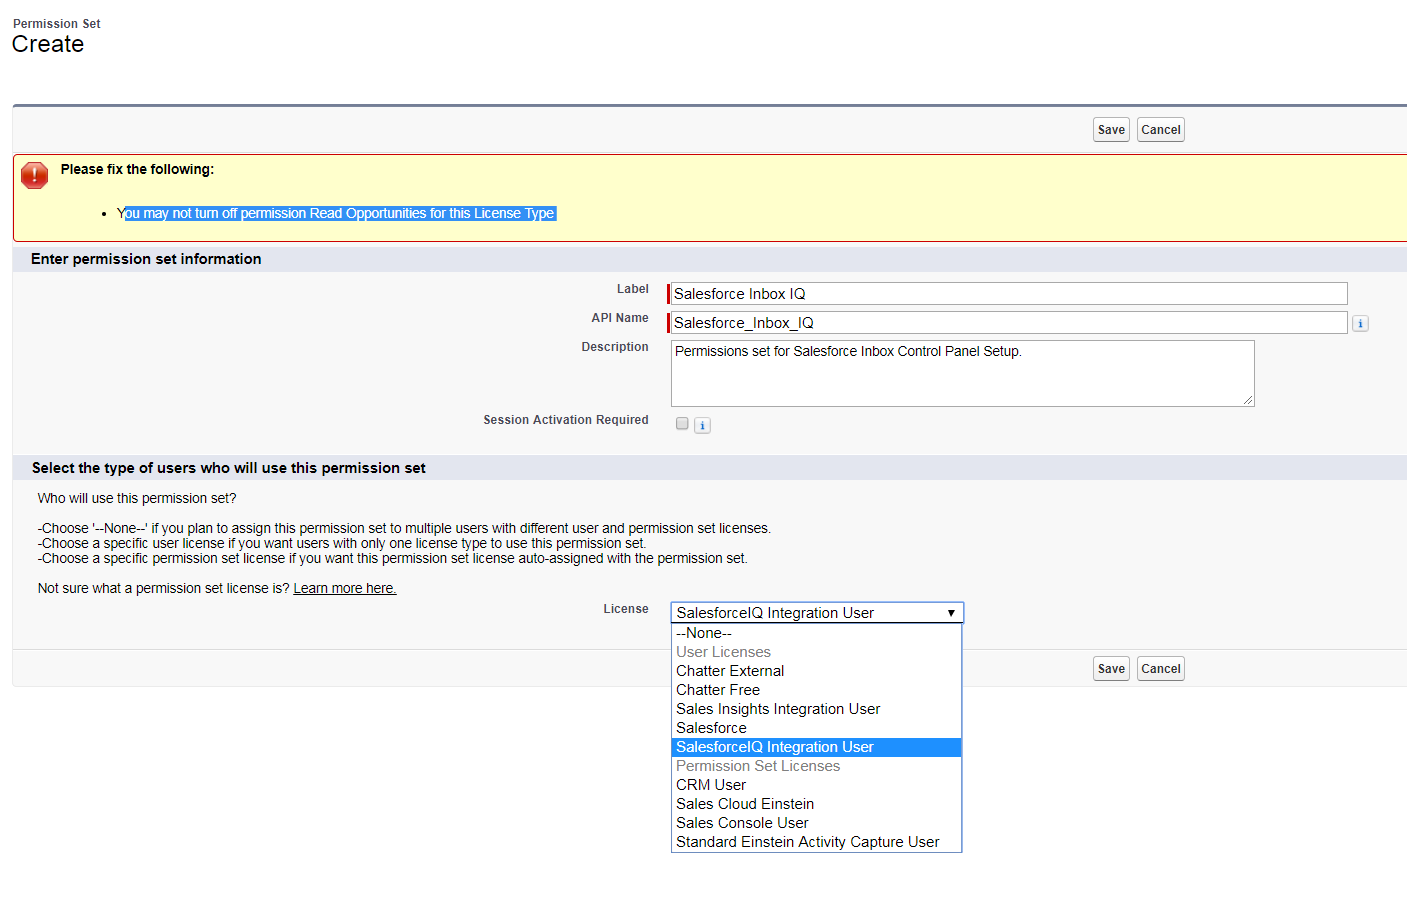Click the Session Activation Required info icon

pos(703,425)
